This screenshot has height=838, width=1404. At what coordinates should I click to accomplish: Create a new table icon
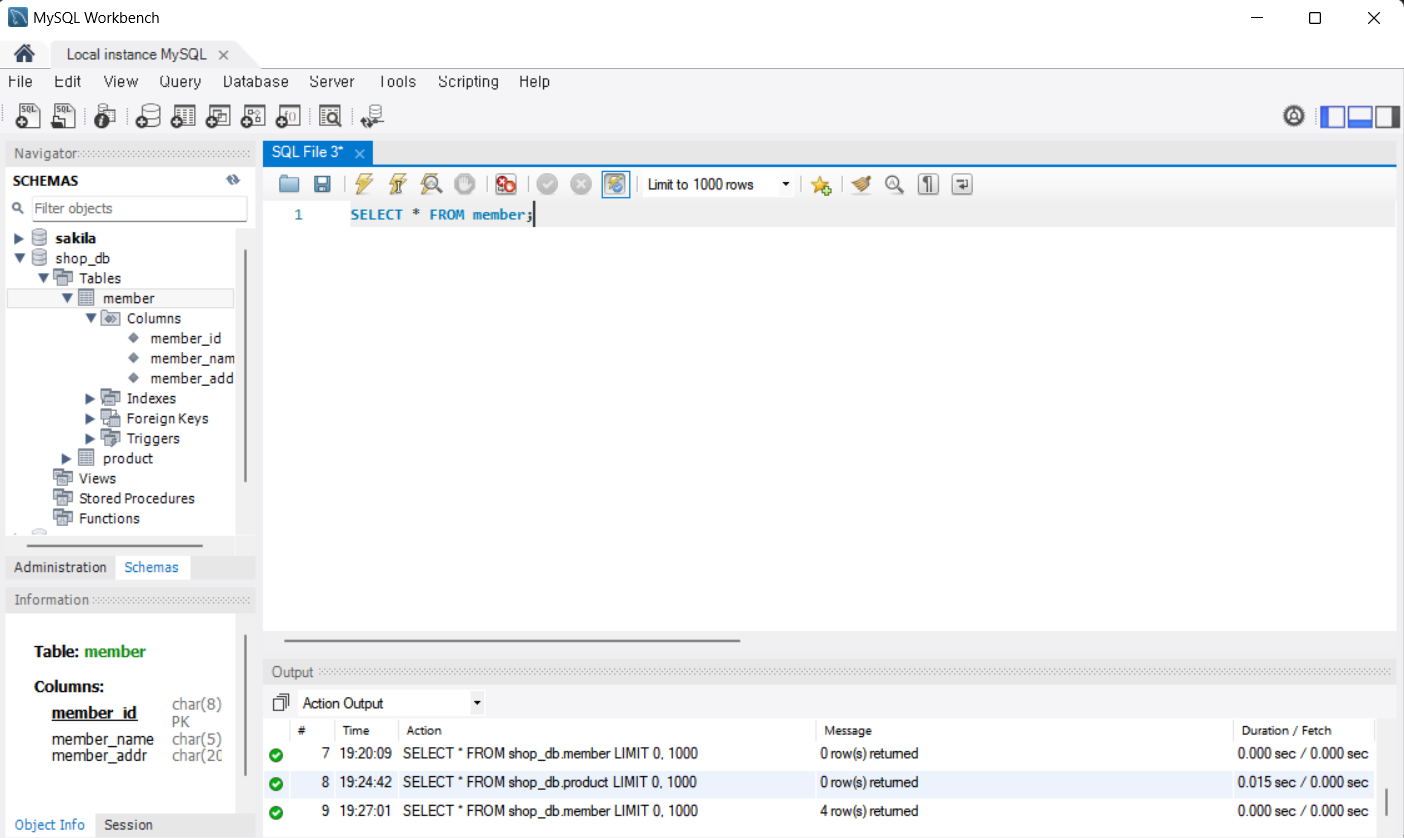click(x=183, y=116)
